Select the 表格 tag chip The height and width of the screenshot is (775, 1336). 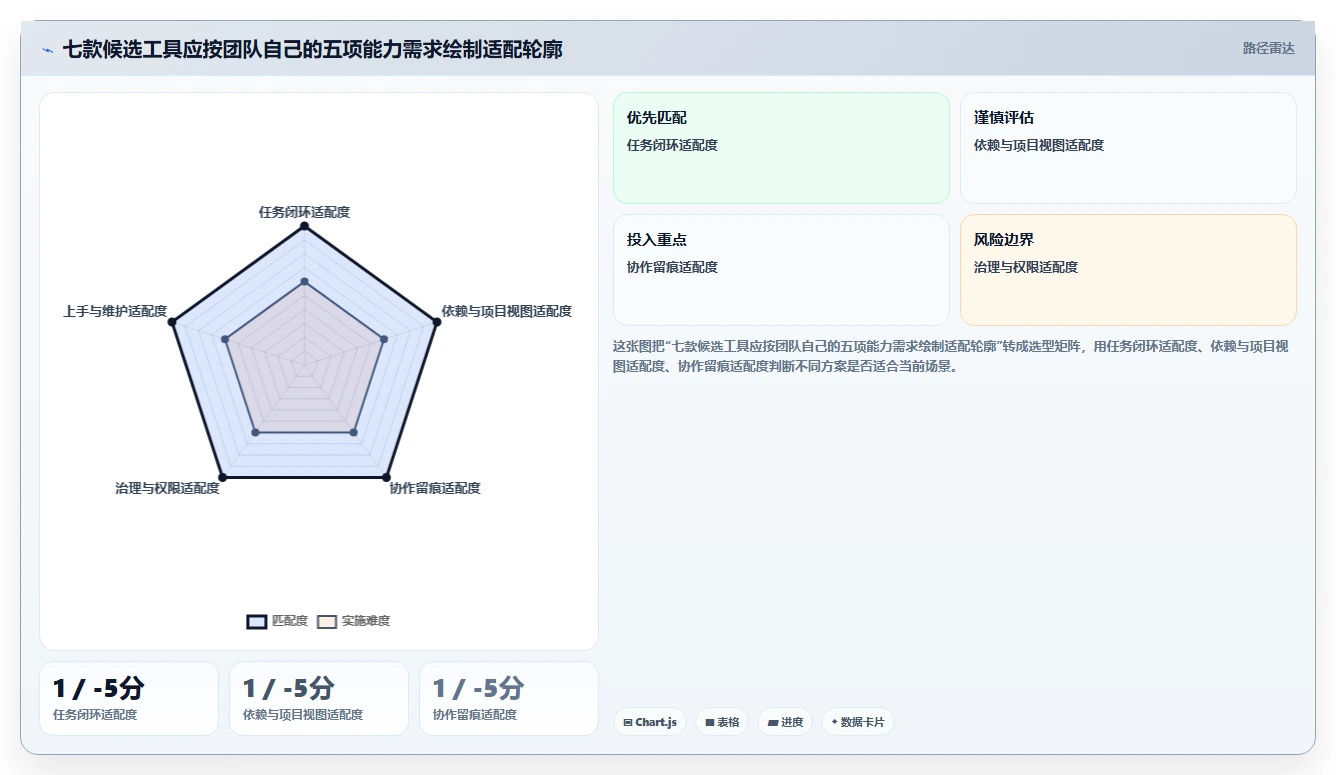click(x=722, y=722)
